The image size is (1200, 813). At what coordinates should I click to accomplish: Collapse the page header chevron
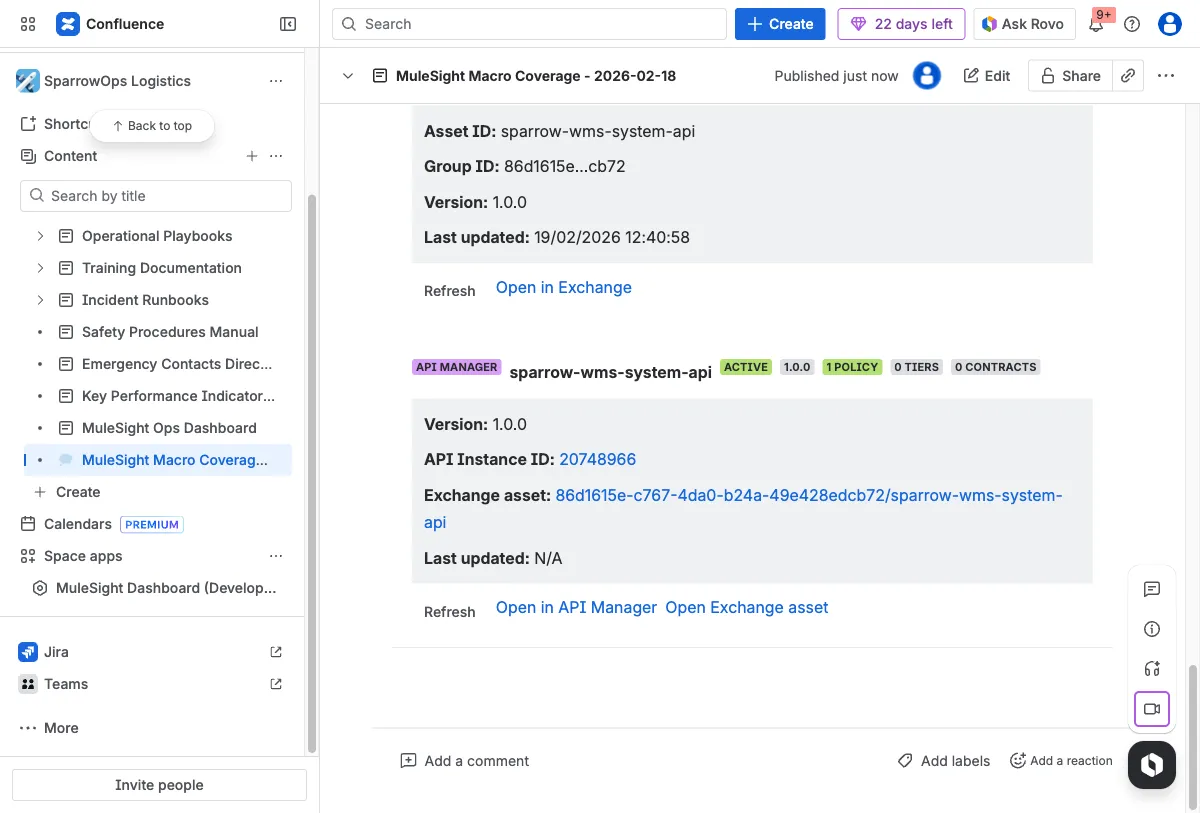coord(348,76)
